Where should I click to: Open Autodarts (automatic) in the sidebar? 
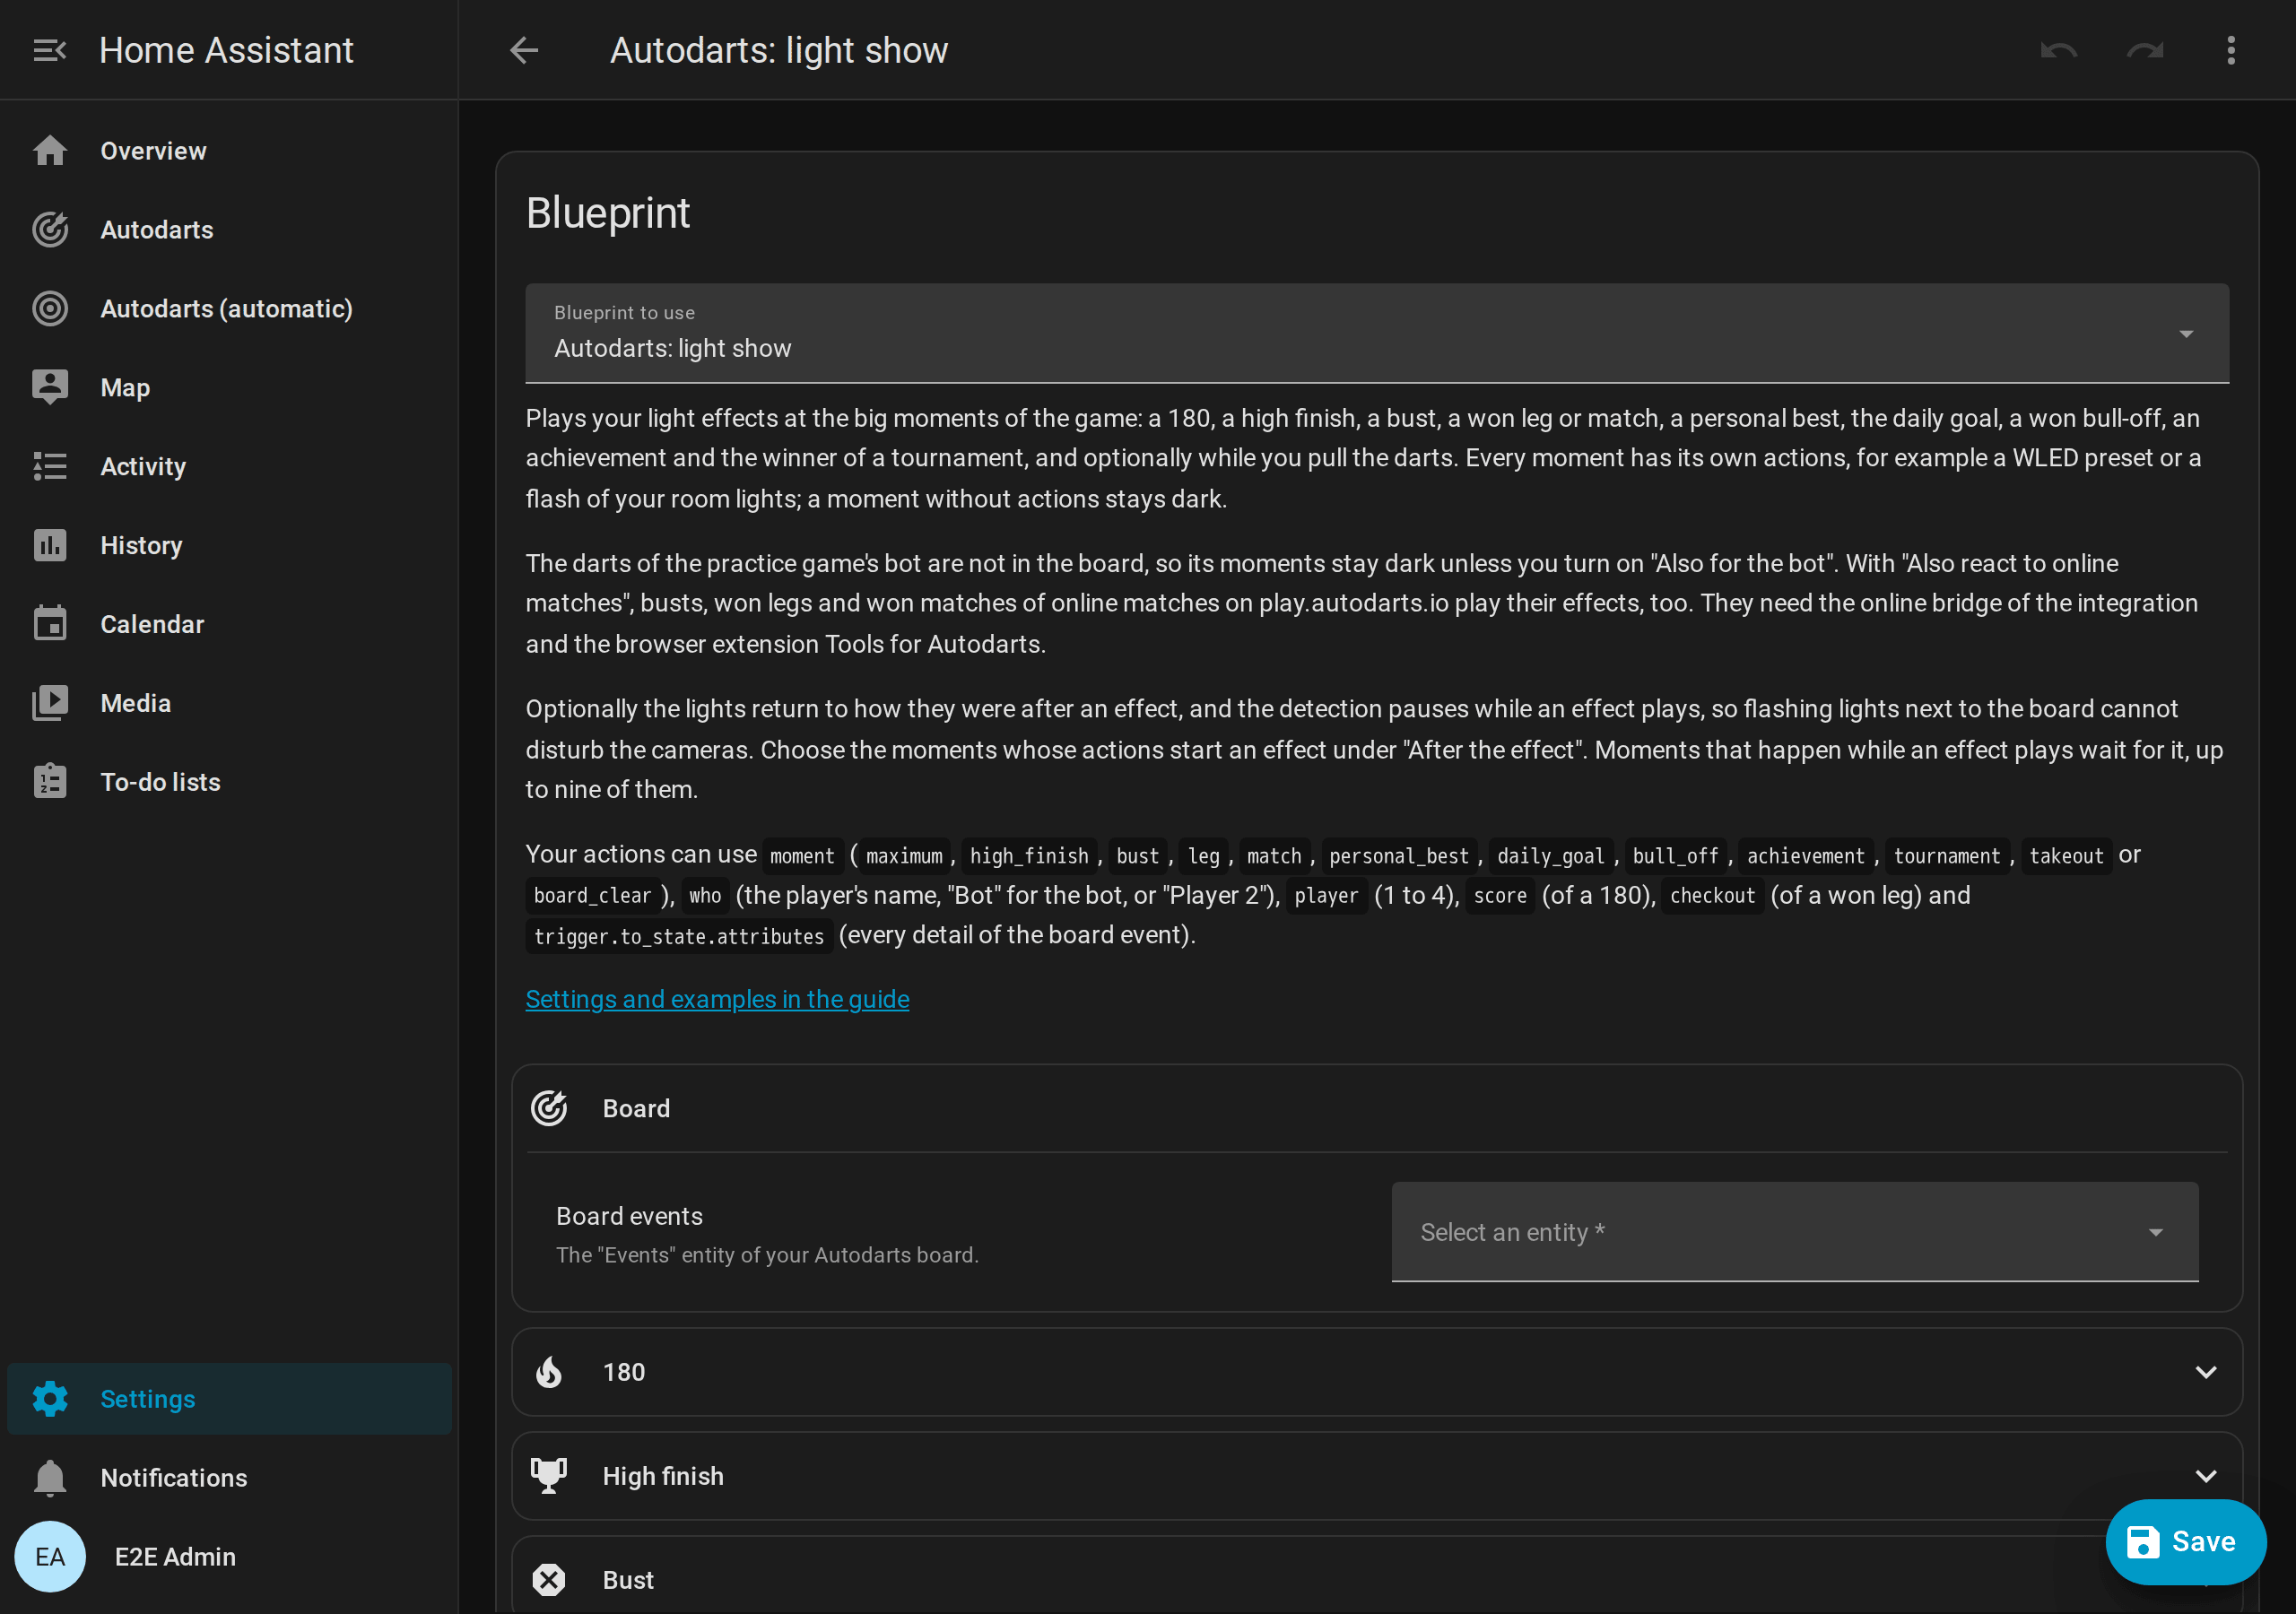229,309
